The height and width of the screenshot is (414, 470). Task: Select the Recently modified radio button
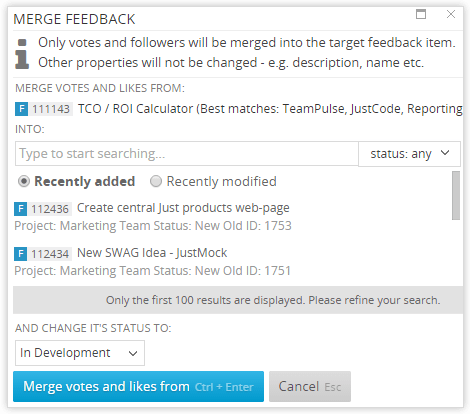click(156, 181)
